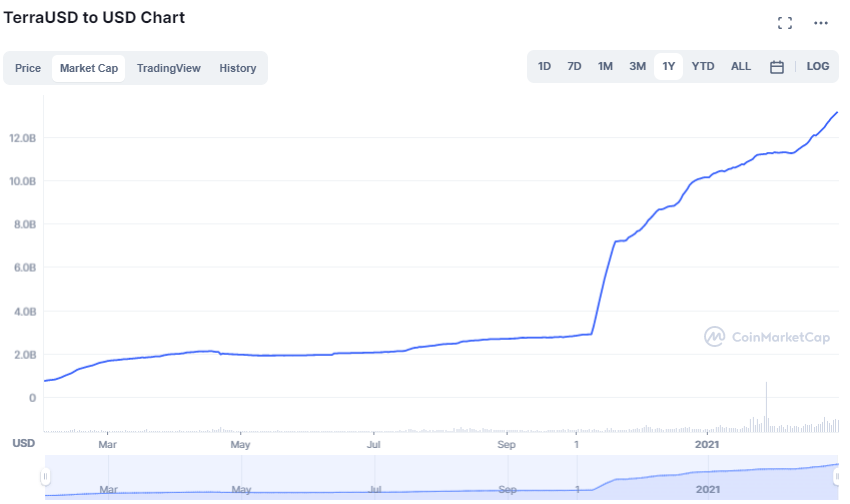Show ALL historical data range

coord(740,66)
